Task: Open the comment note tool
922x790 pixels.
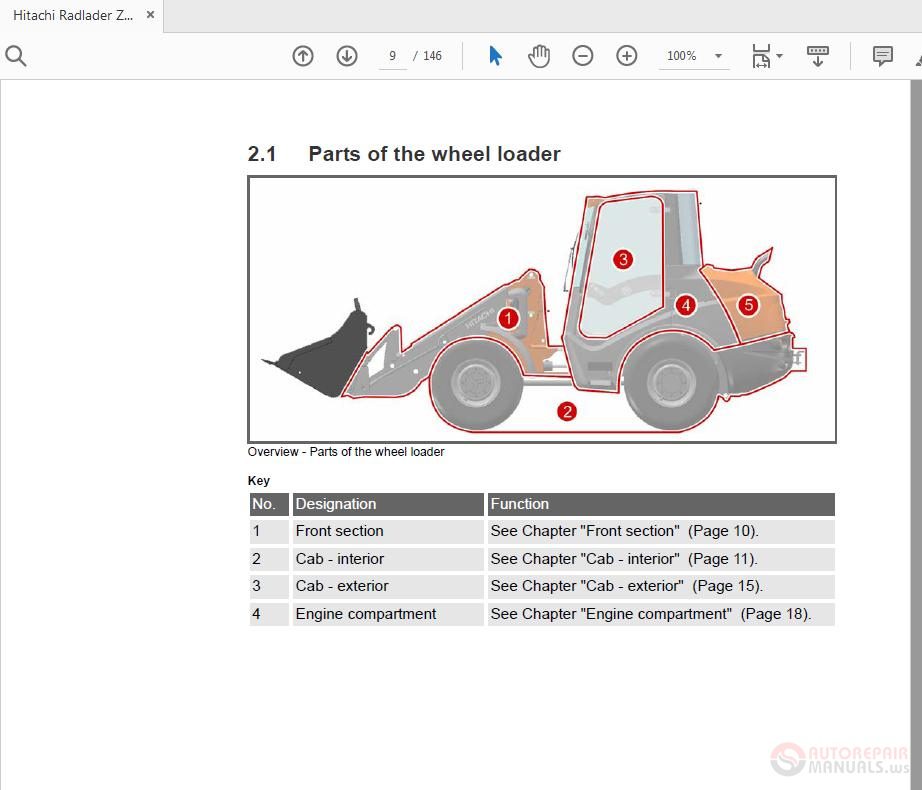Action: coord(883,56)
